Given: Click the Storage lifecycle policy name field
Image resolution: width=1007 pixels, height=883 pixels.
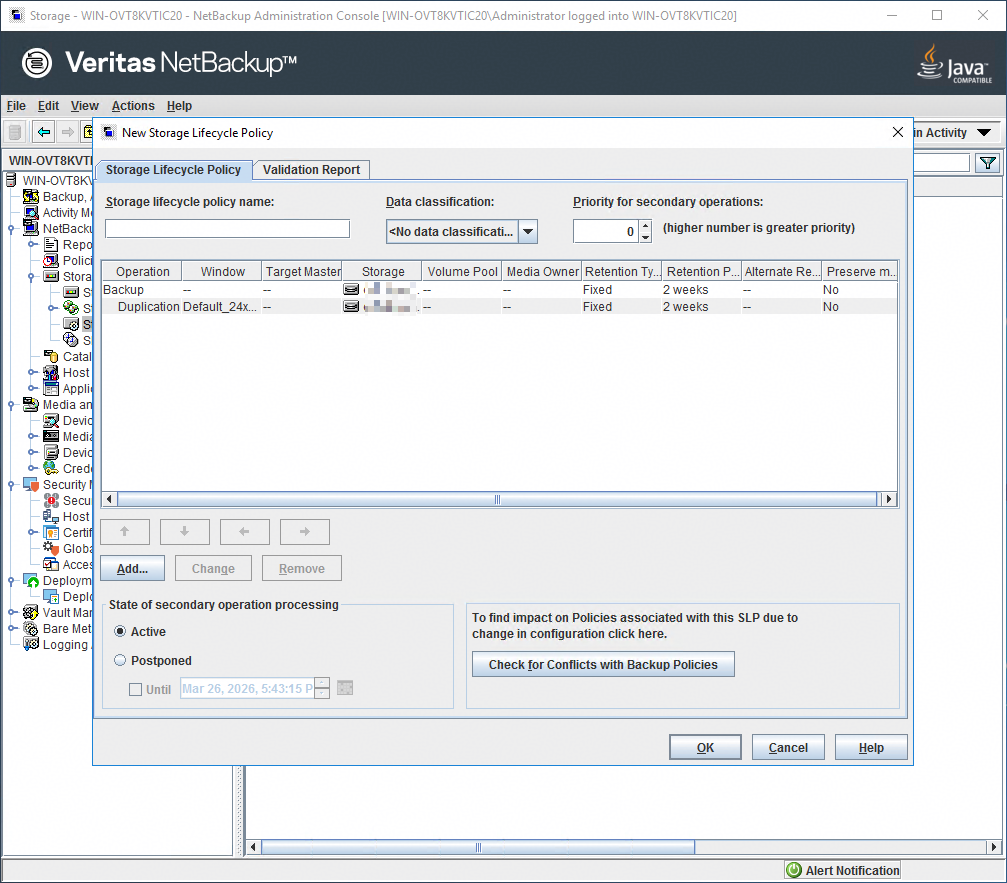Looking at the screenshot, I should 227,229.
